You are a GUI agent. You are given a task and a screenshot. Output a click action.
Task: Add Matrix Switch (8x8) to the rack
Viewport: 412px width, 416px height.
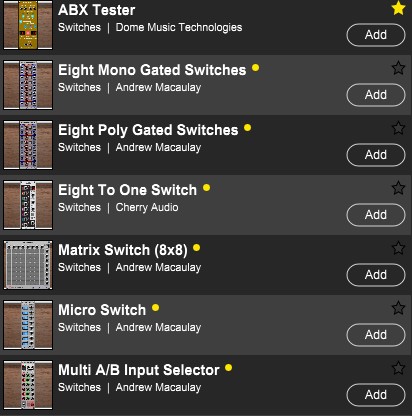376,275
